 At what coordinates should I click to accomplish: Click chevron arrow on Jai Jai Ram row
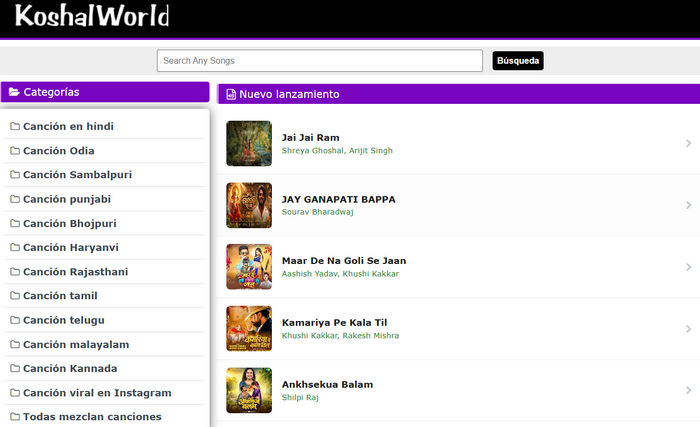pyautogui.click(x=688, y=143)
